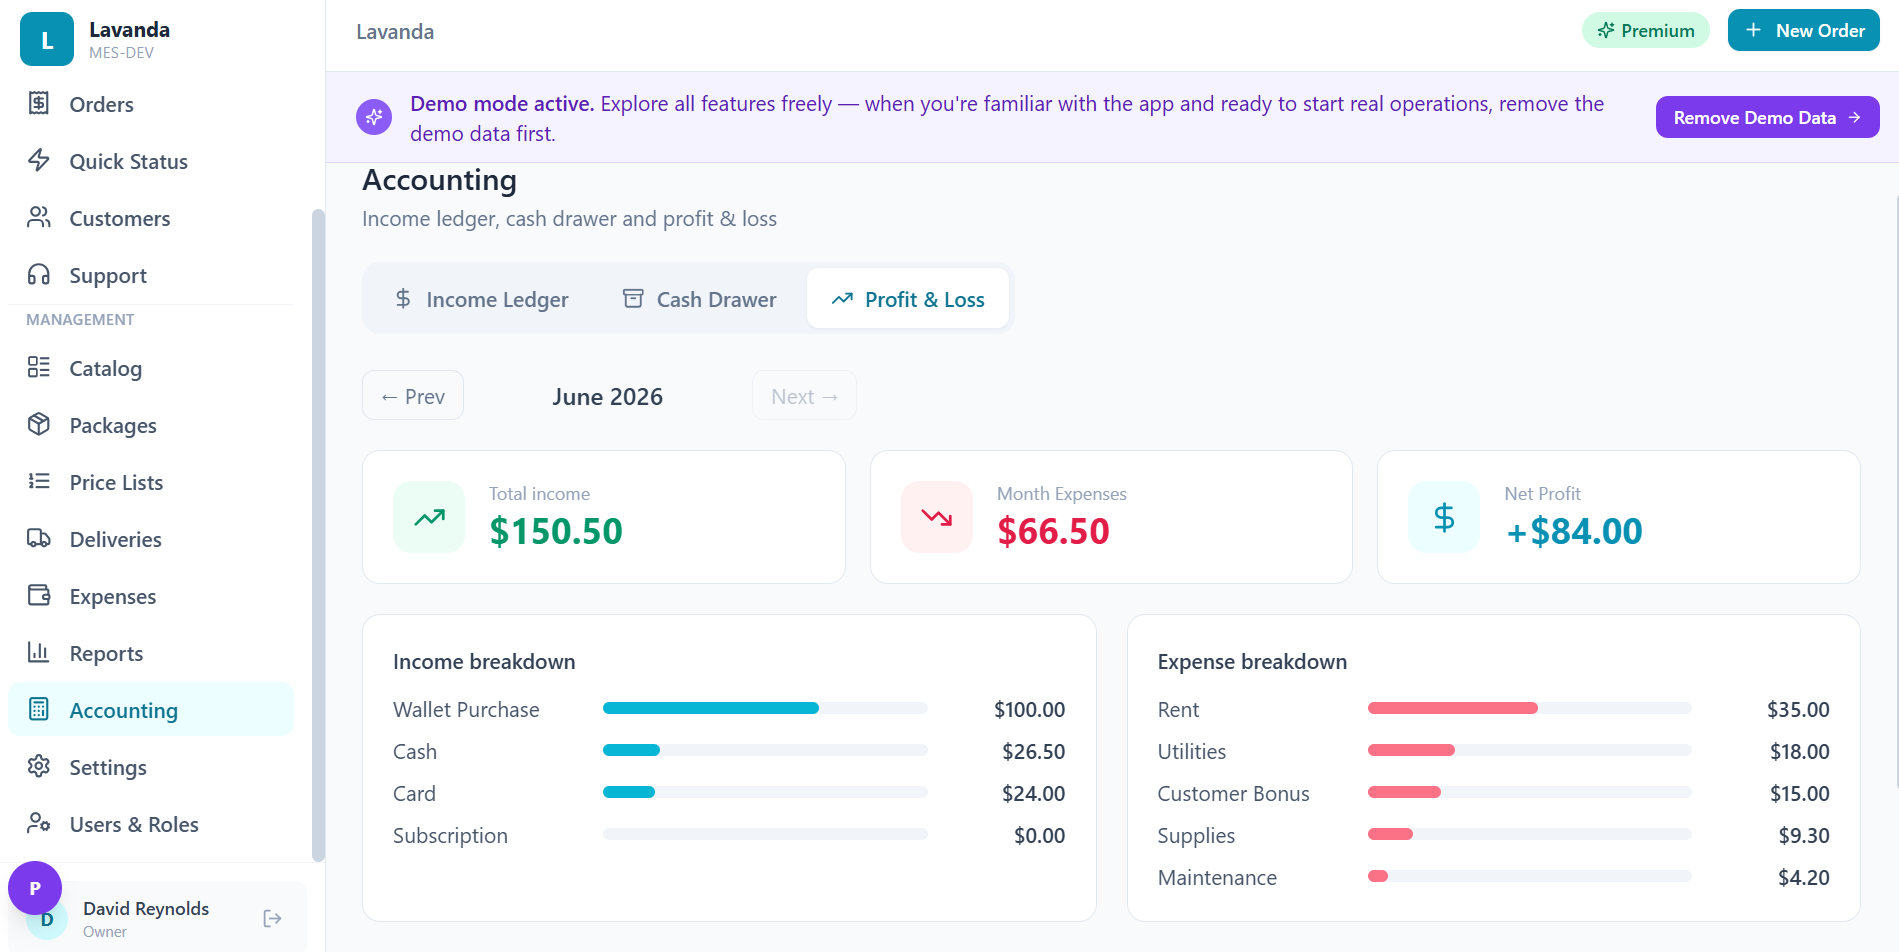This screenshot has height=952, width=1899.
Task: Open the Customers menu item
Action: coord(151,218)
